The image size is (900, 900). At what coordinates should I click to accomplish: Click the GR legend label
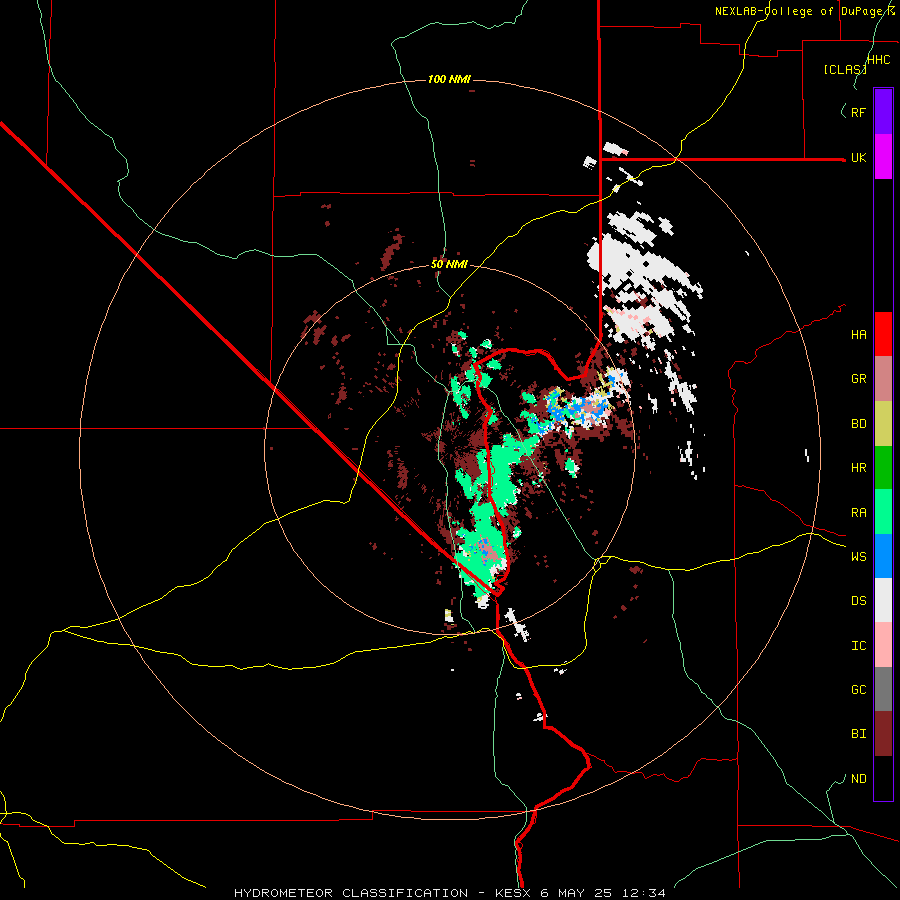[x=858, y=379]
